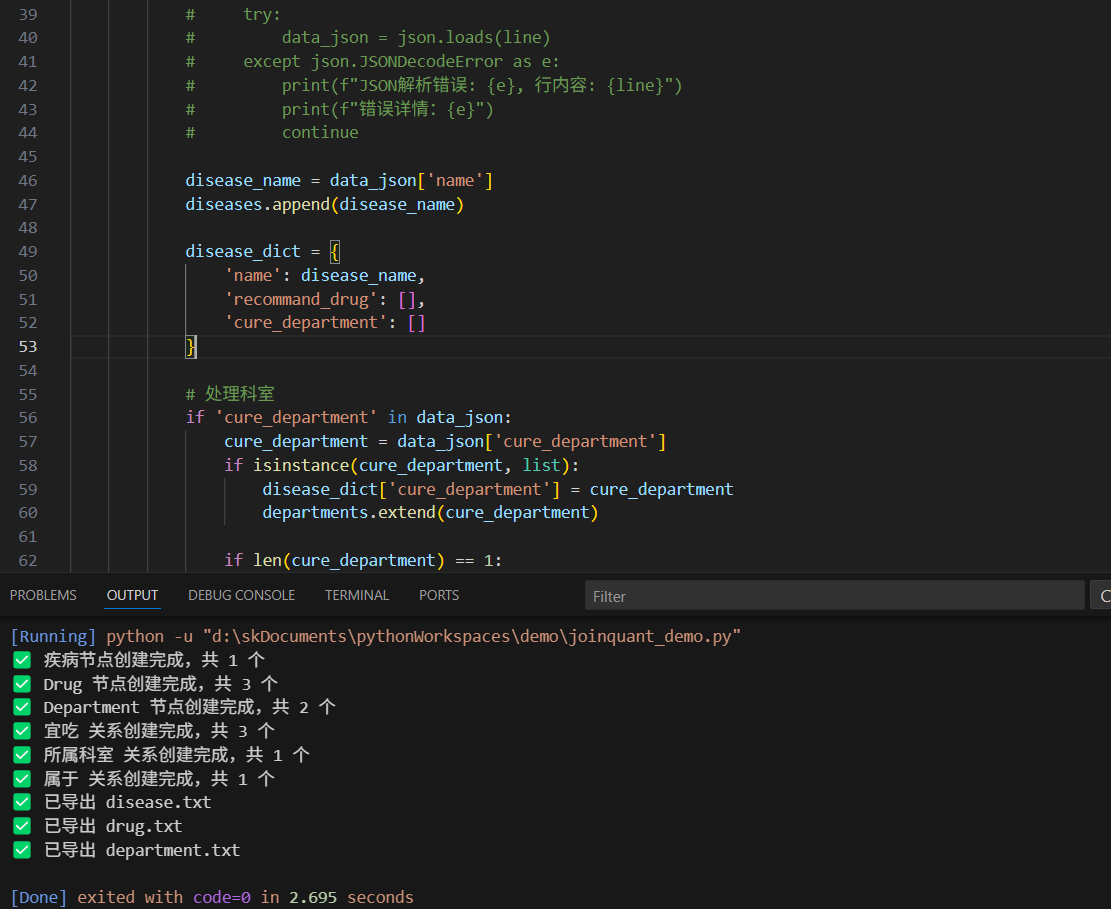Screen dimensions: 1111x909
Task: Click green check beside '宜吃 关系创建完成'
Action: click(x=22, y=731)
